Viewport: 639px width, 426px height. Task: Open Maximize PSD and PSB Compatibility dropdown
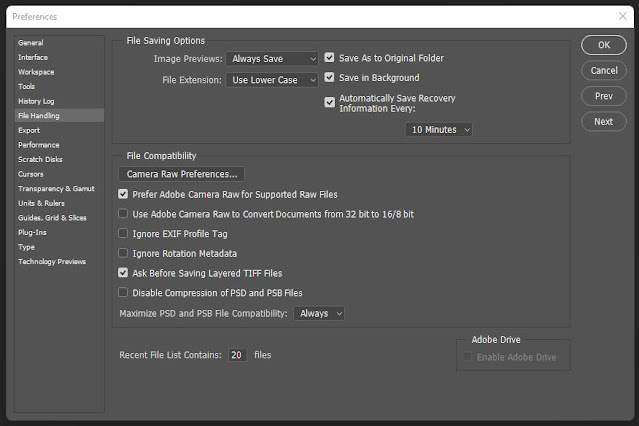point(319,313)
